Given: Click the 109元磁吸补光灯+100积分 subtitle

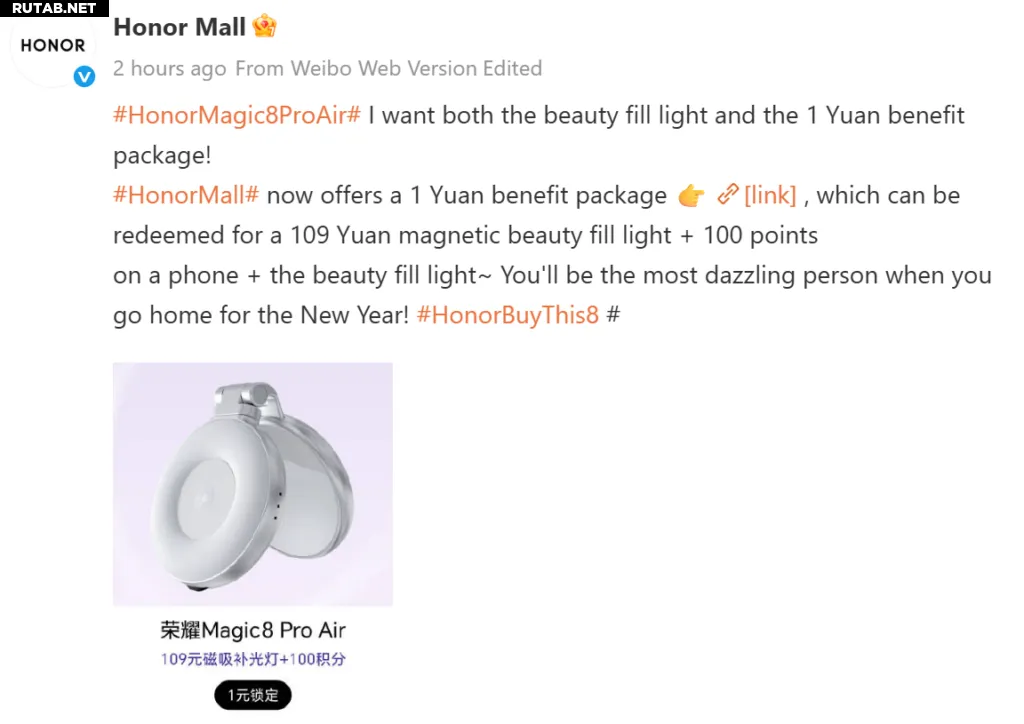Looking at the screenshot, I should click(x=253, y=659).
